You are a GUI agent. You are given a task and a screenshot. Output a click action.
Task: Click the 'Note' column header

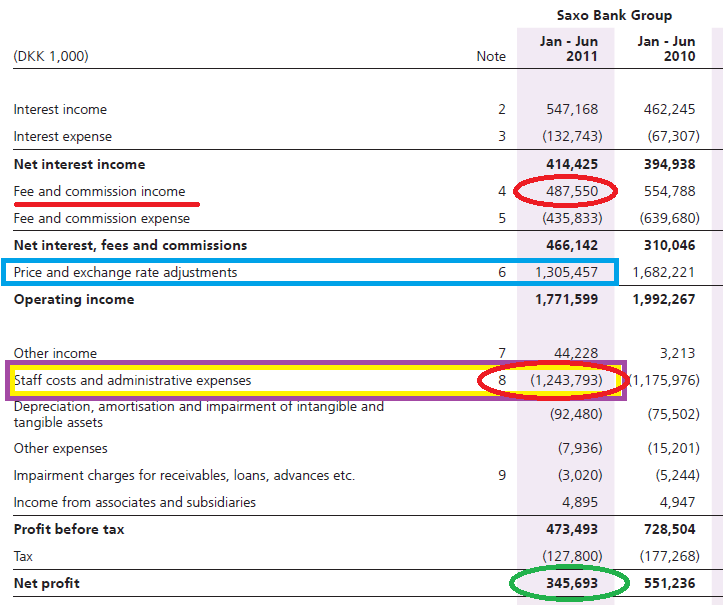point(491,56)
